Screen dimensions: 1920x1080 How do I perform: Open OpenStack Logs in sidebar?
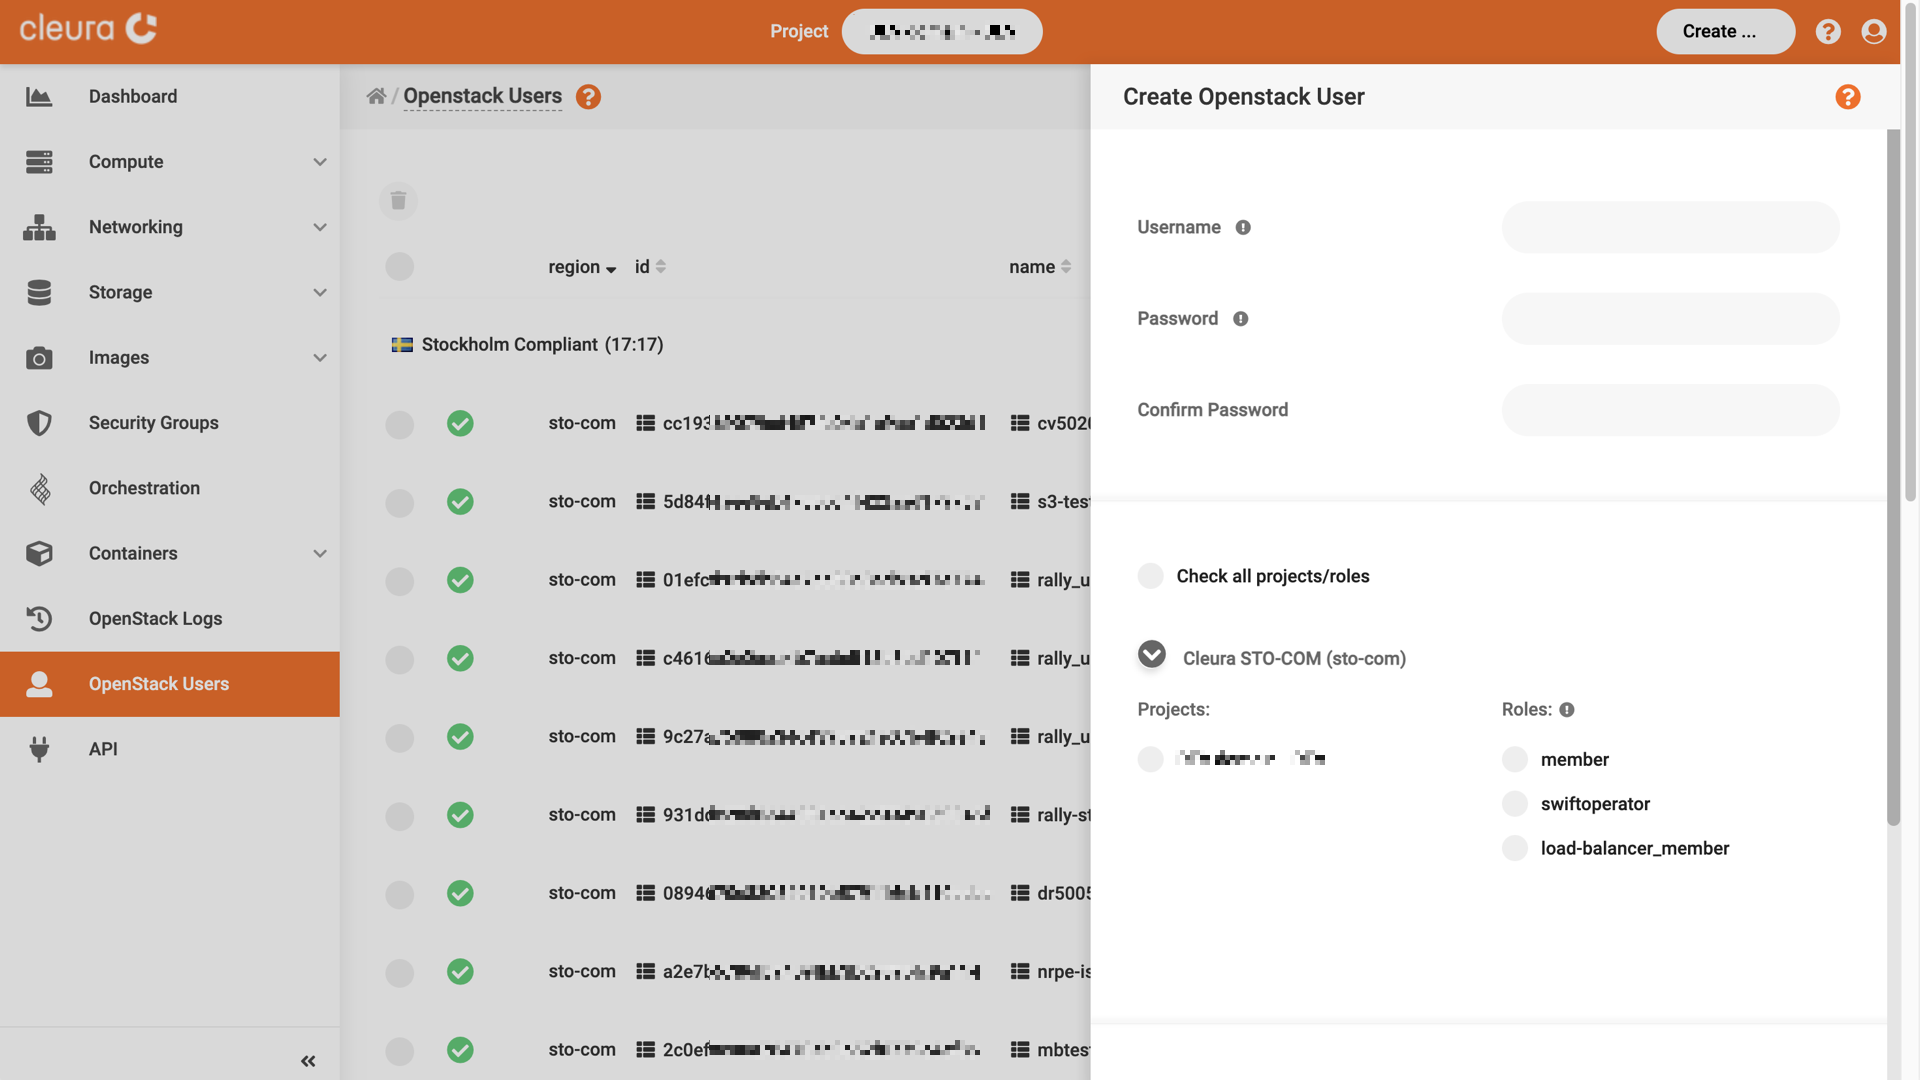pyautogui.click(x=170, y=619)
